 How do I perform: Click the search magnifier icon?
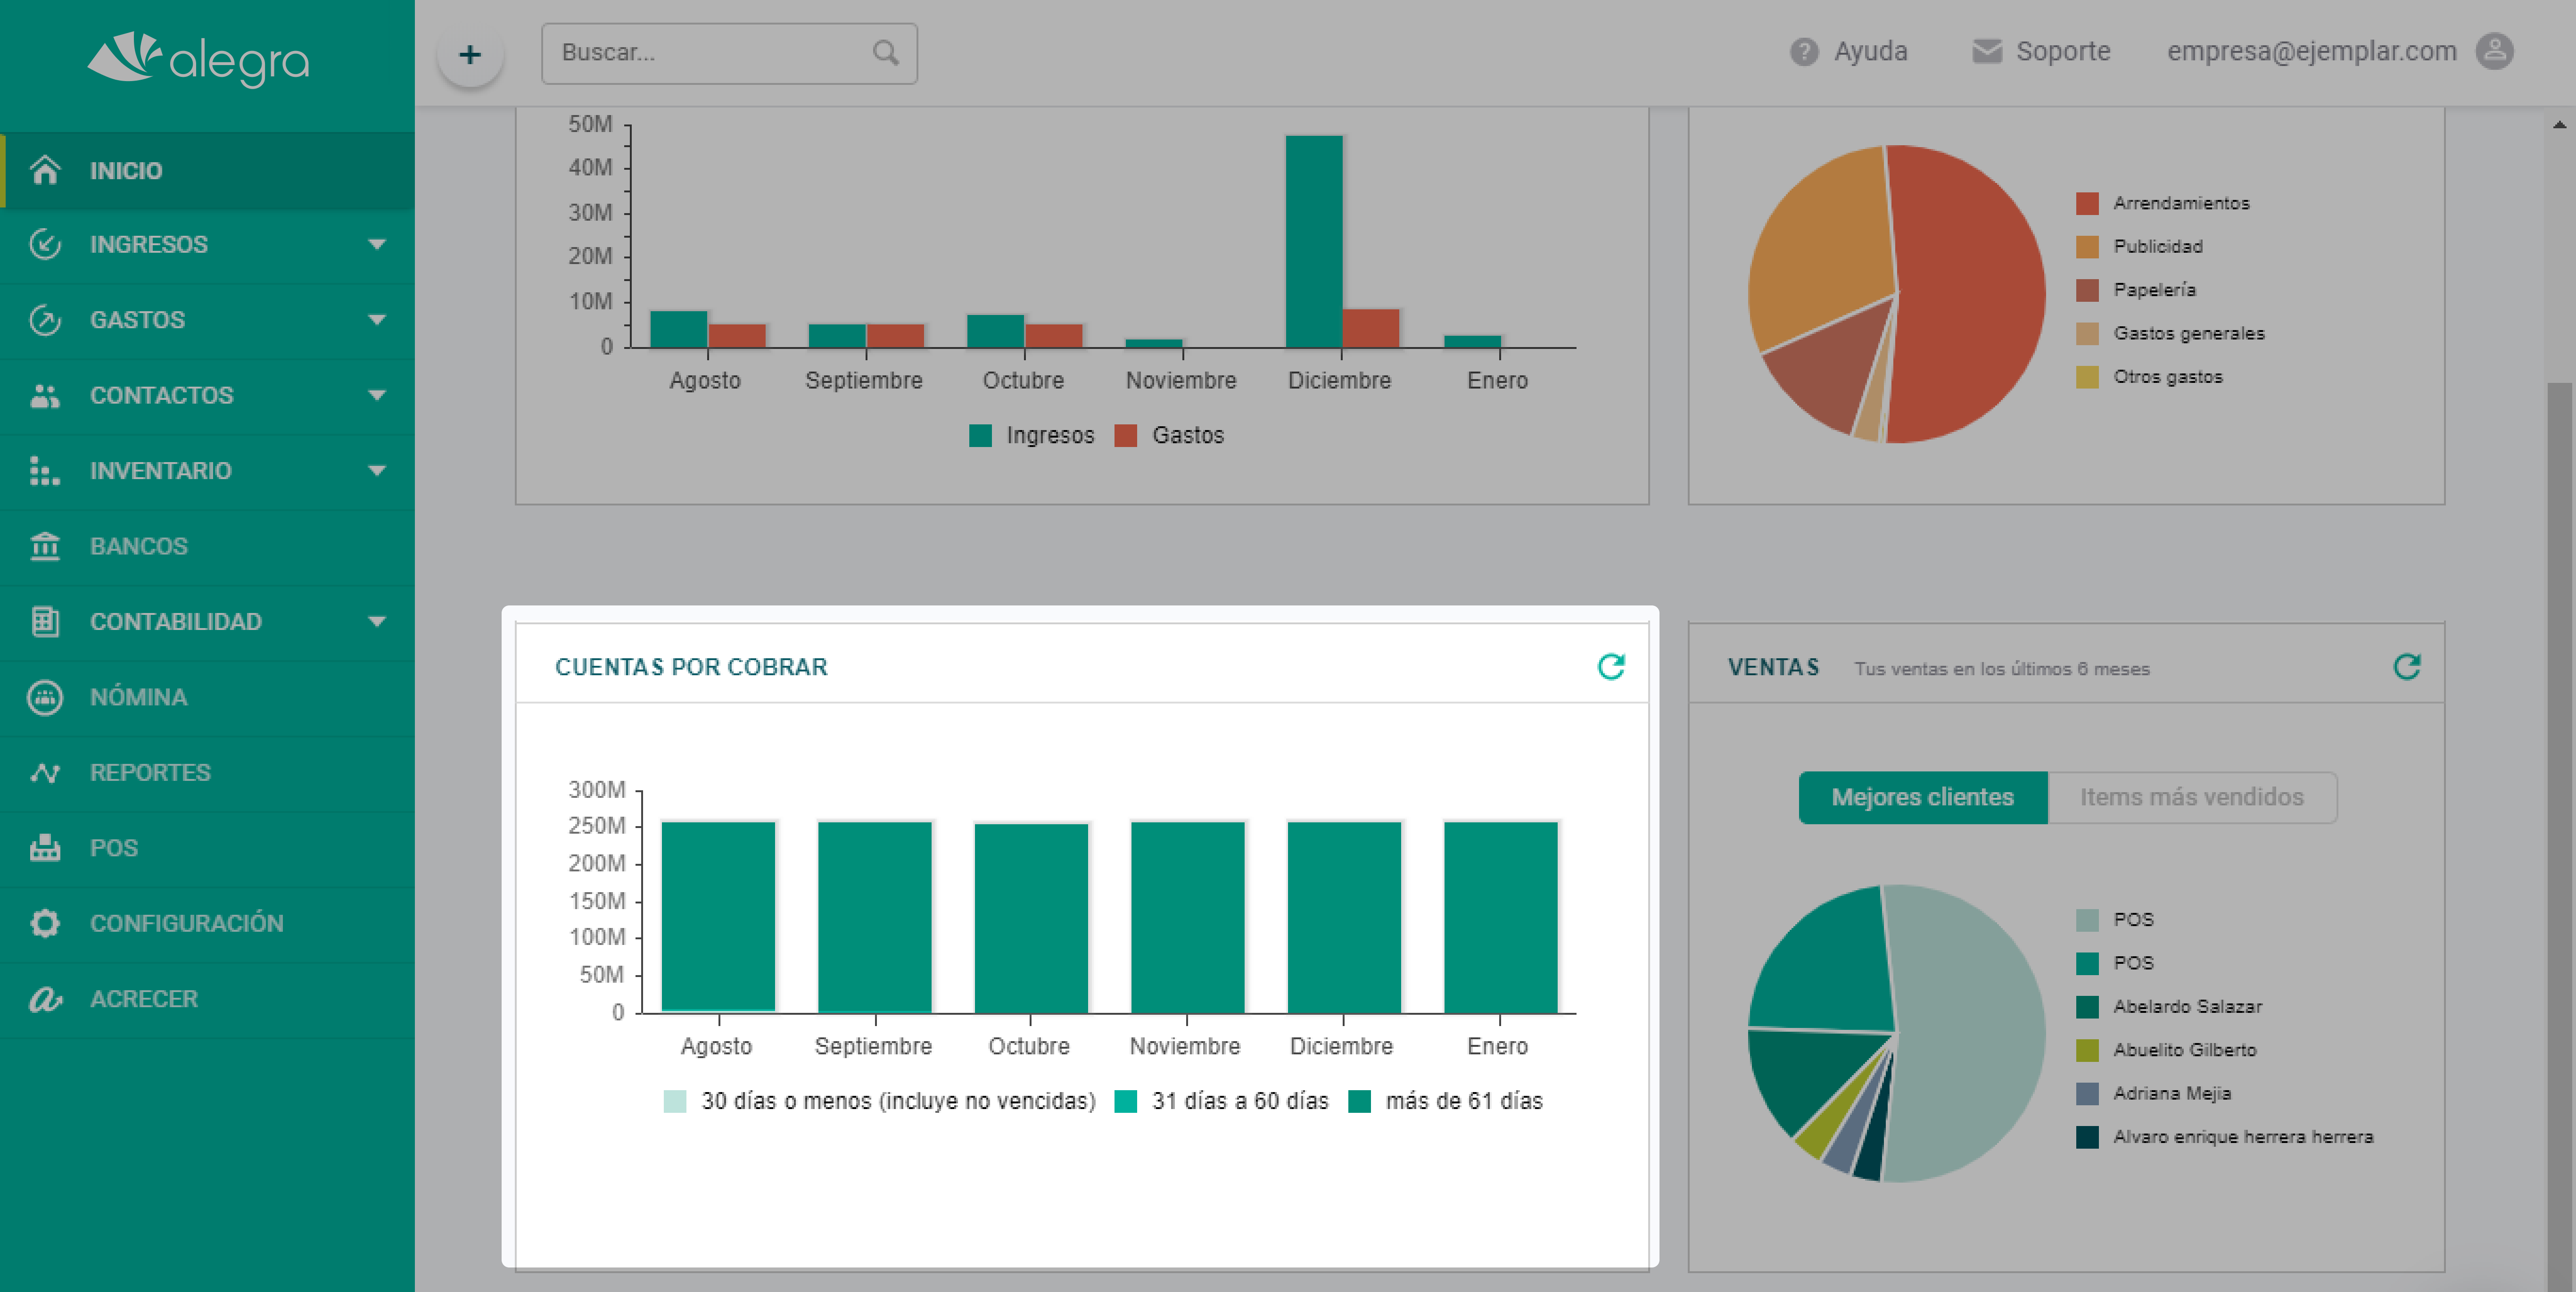point(885,52)
